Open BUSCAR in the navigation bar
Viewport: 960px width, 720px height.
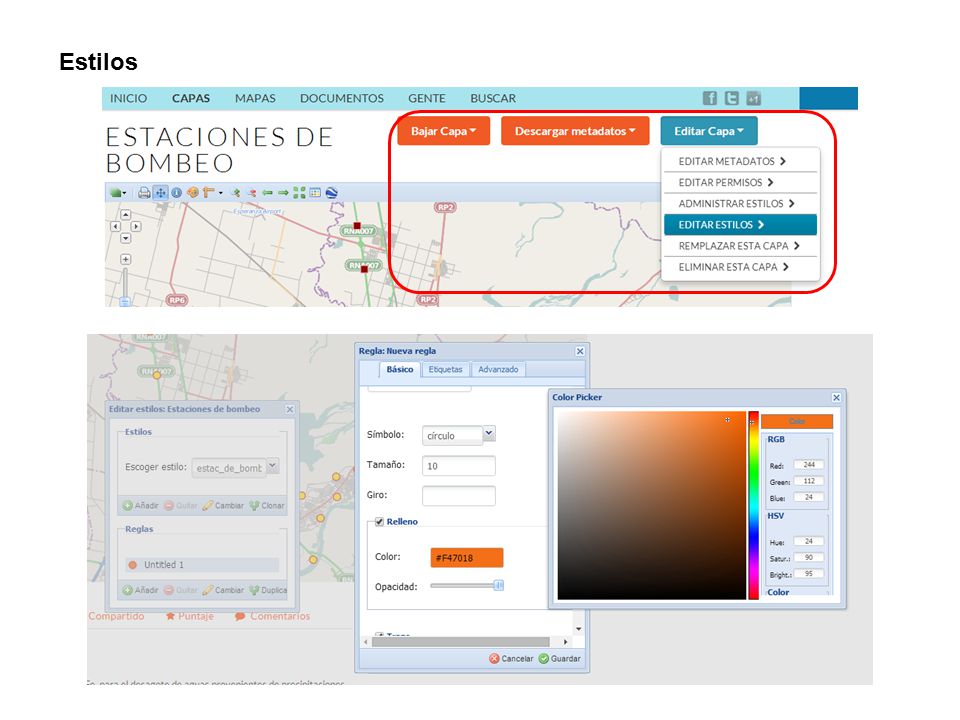coord(493,99)
